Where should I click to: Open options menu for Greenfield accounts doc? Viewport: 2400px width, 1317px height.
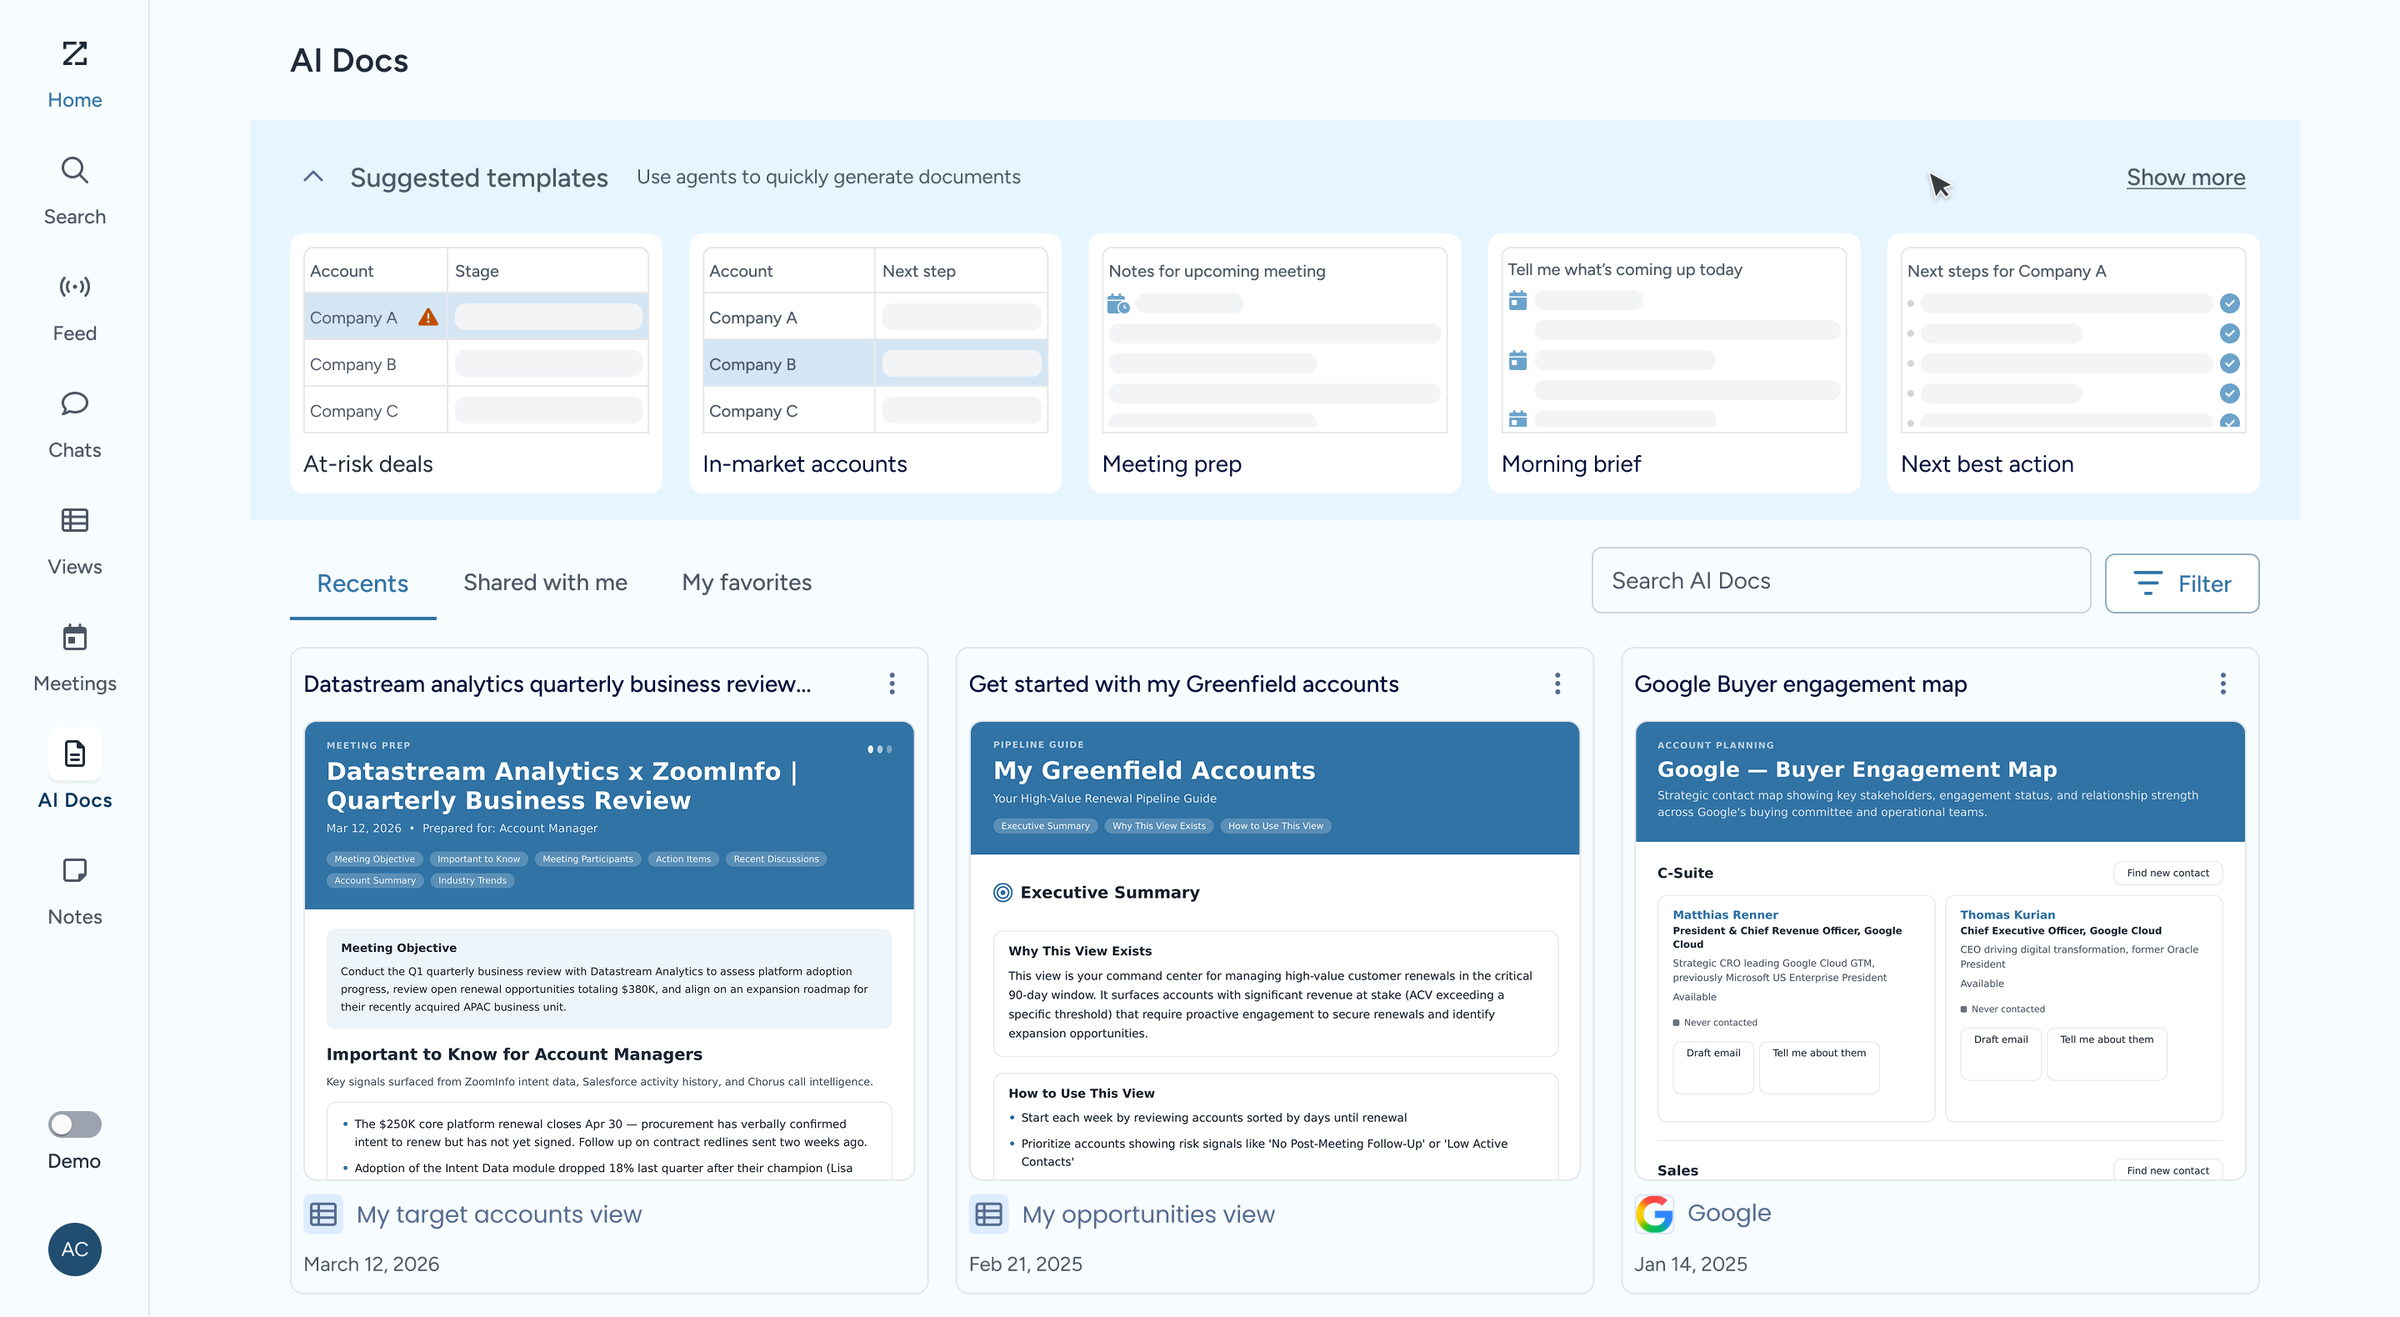1557,684
